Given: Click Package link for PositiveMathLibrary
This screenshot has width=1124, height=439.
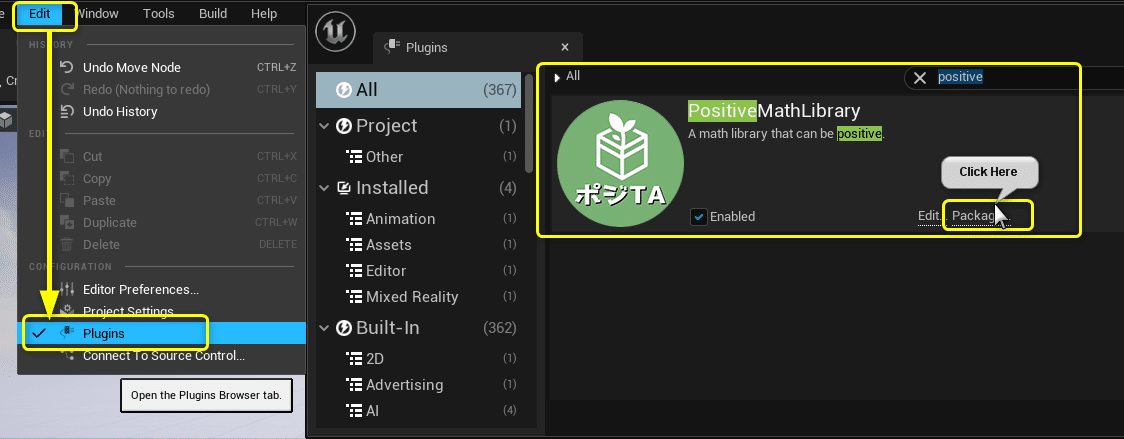Looking at the screenshot, I should click(980, 217).
